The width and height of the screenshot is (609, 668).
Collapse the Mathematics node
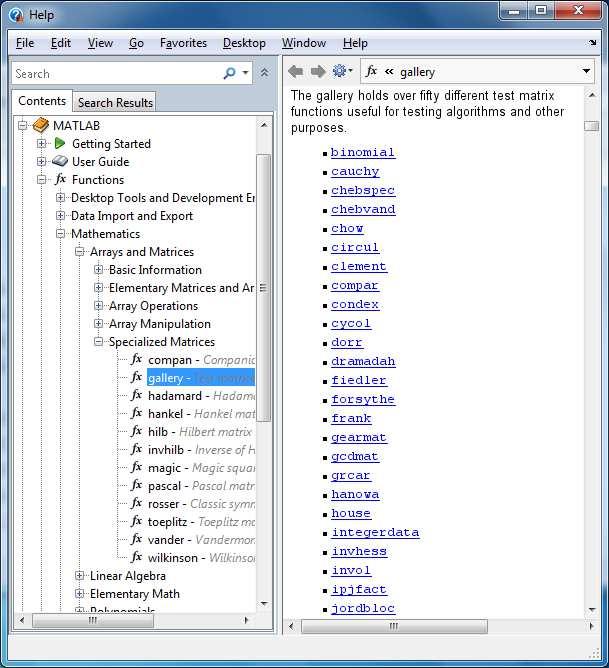click(60, 233)
